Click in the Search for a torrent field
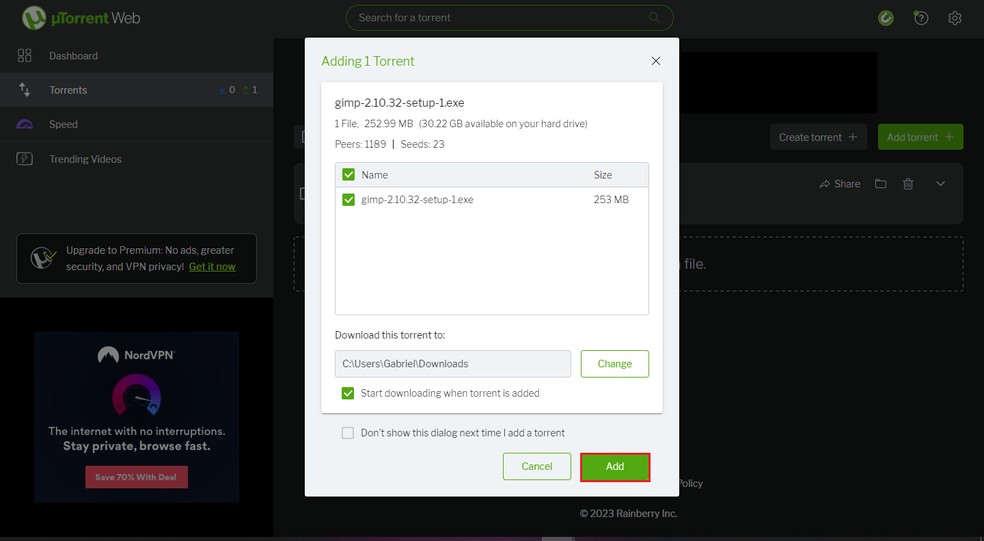The width and height of the screenshot is (984, 541). pos(509,18)
